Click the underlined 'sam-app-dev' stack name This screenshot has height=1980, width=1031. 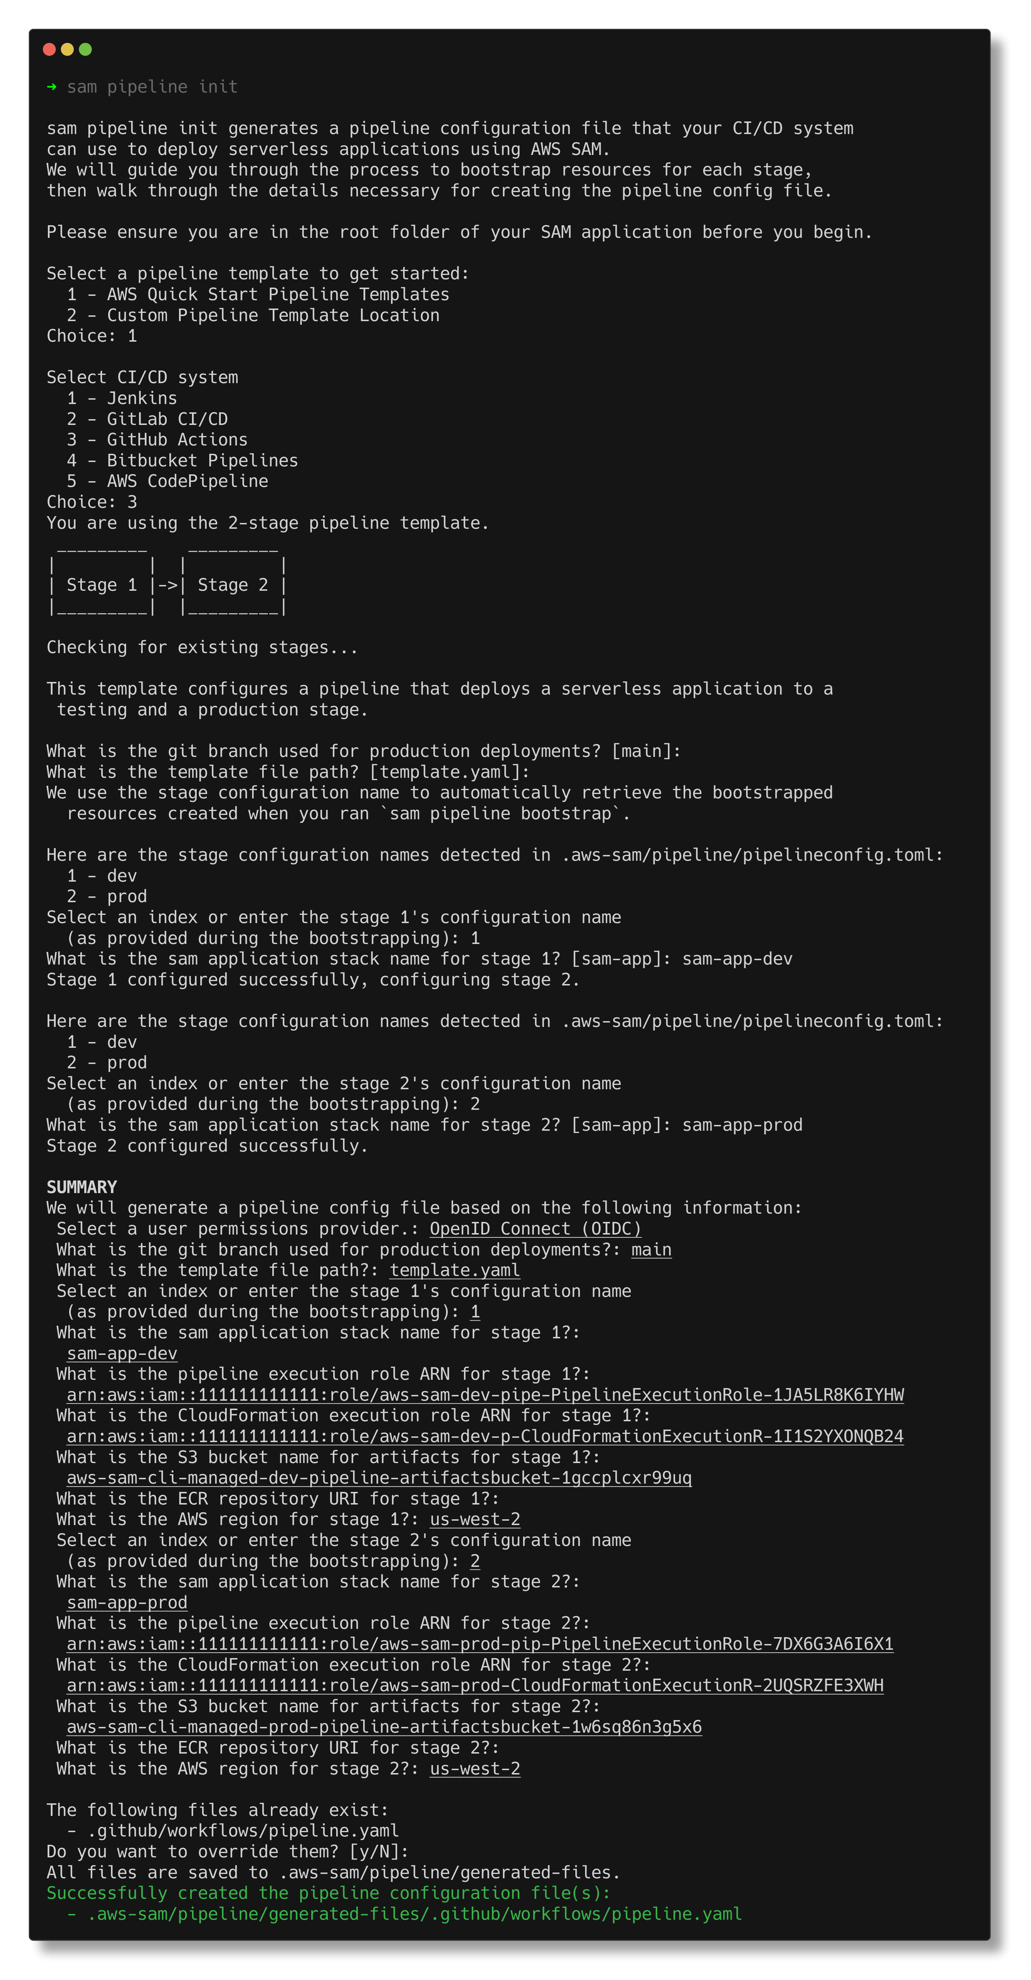click(122, 1354)
